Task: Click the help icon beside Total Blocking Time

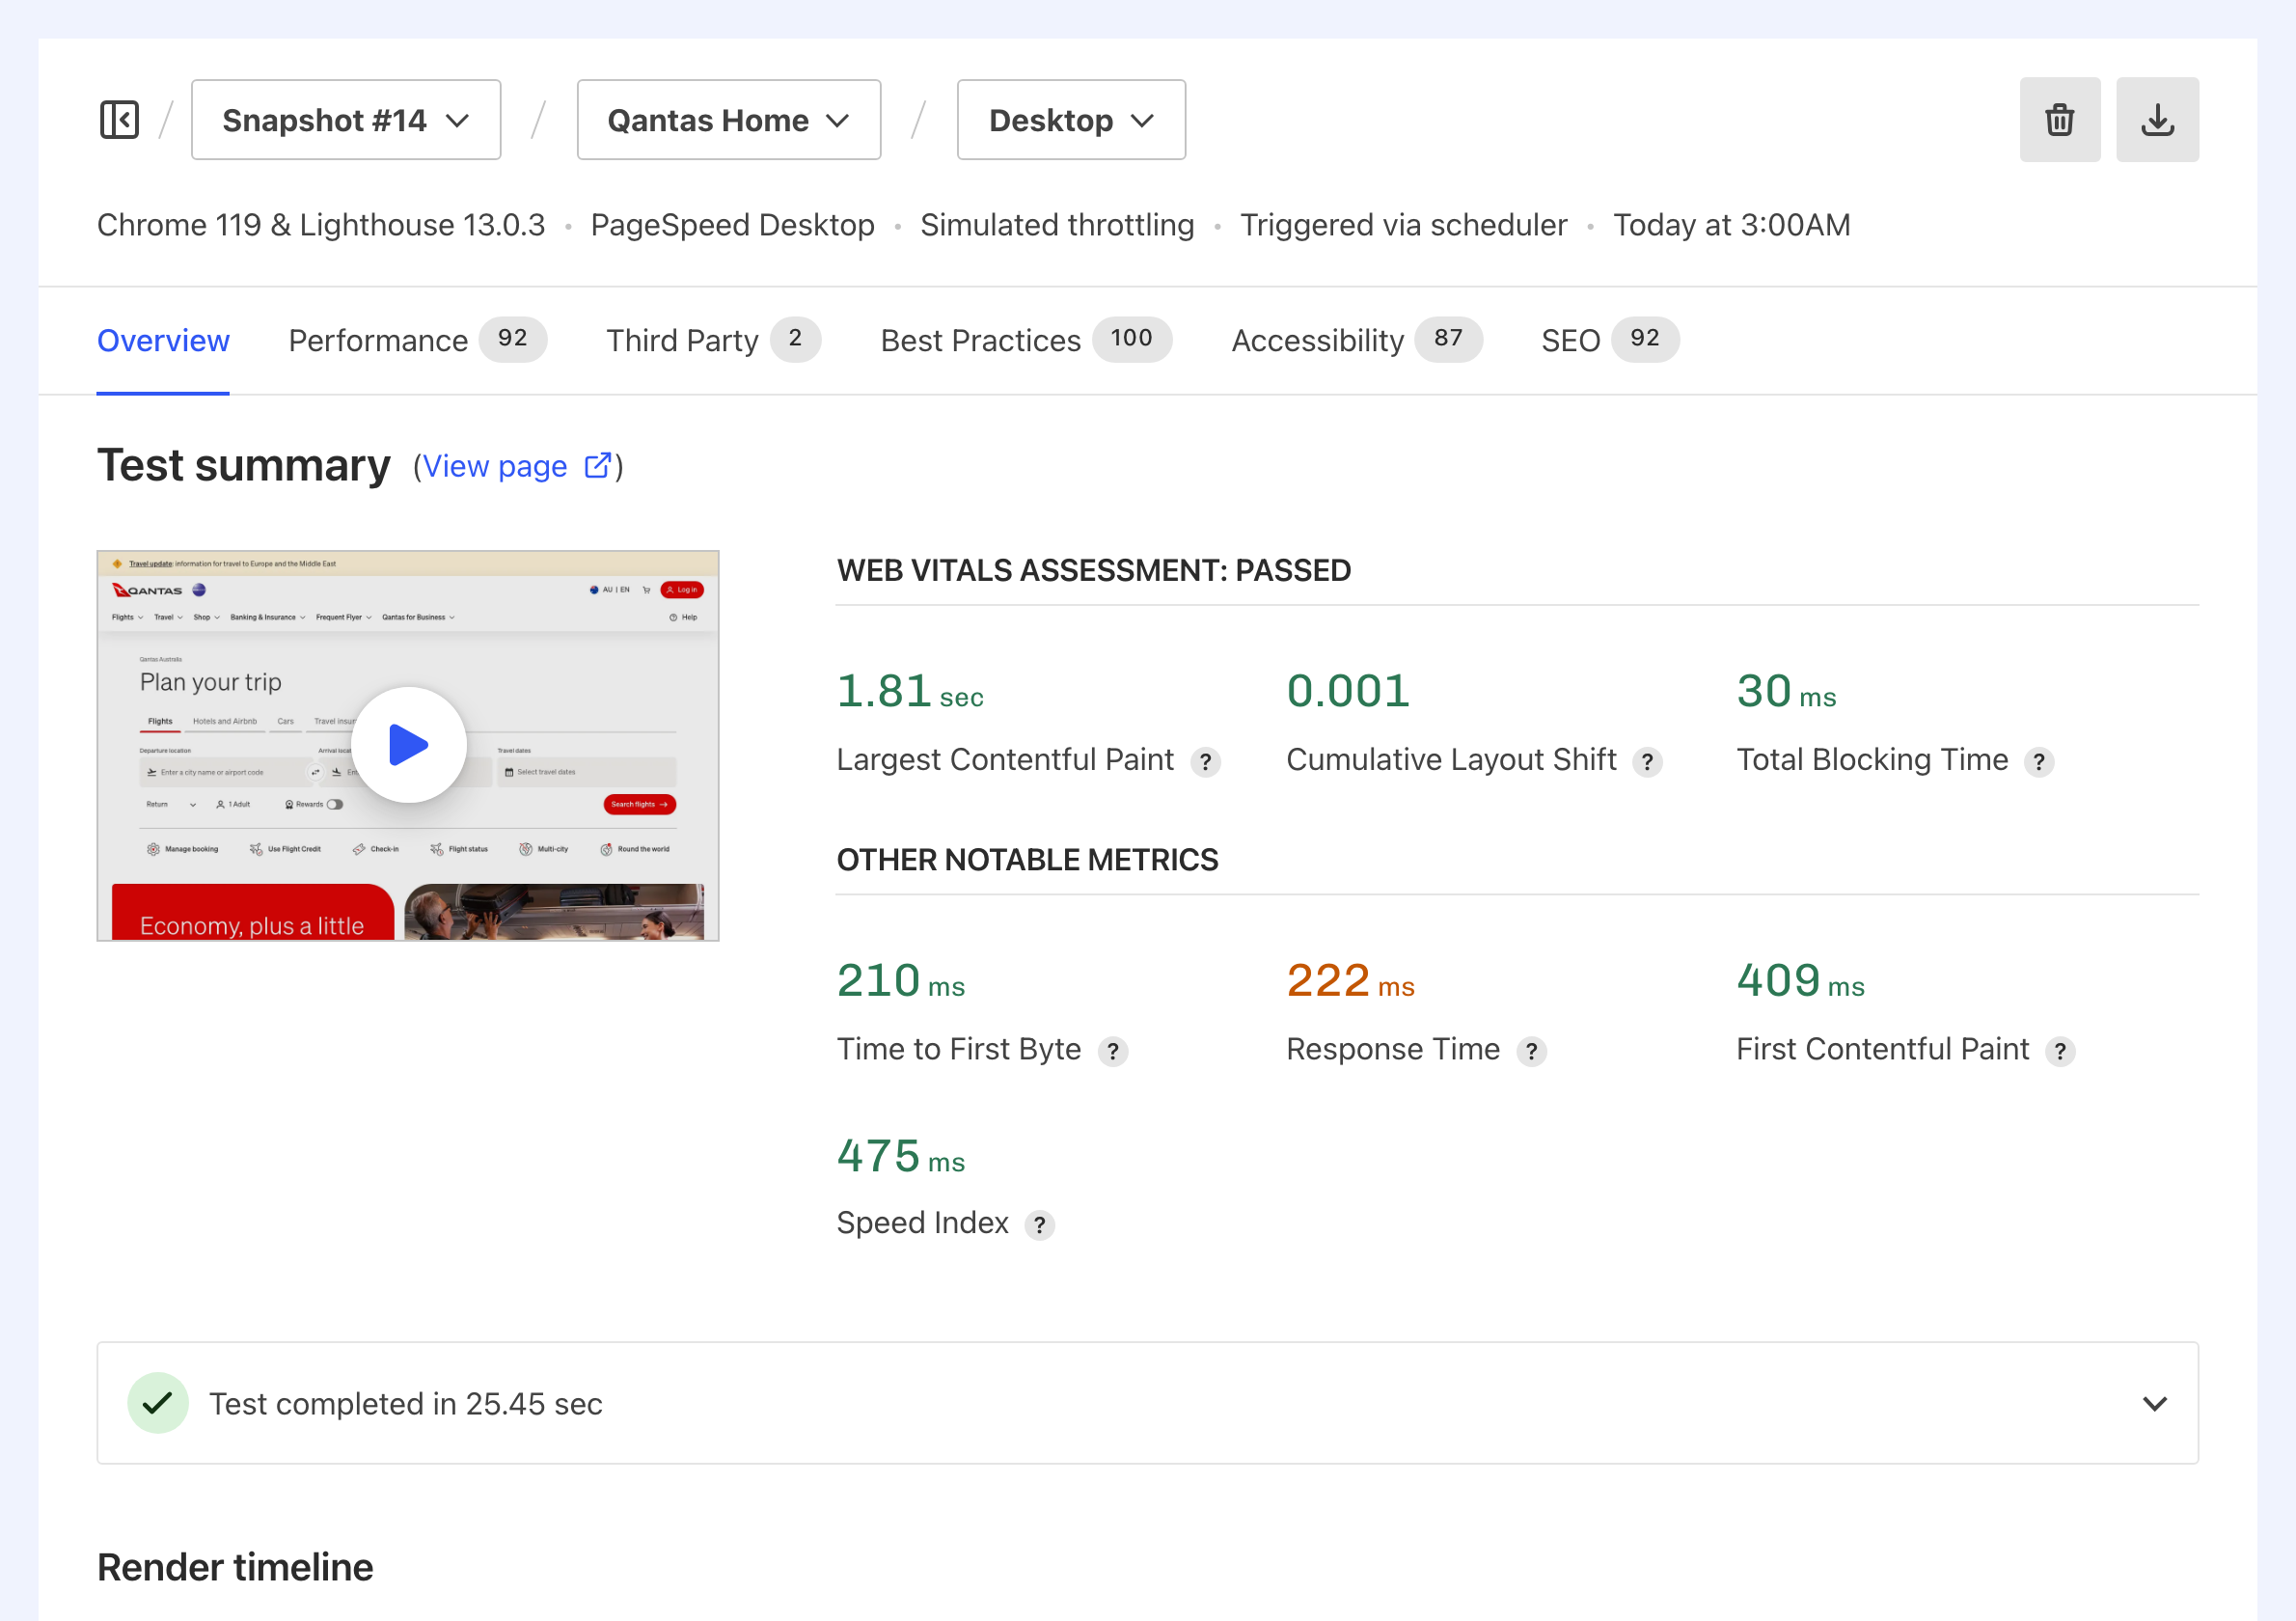Action: coord(2040,761)
